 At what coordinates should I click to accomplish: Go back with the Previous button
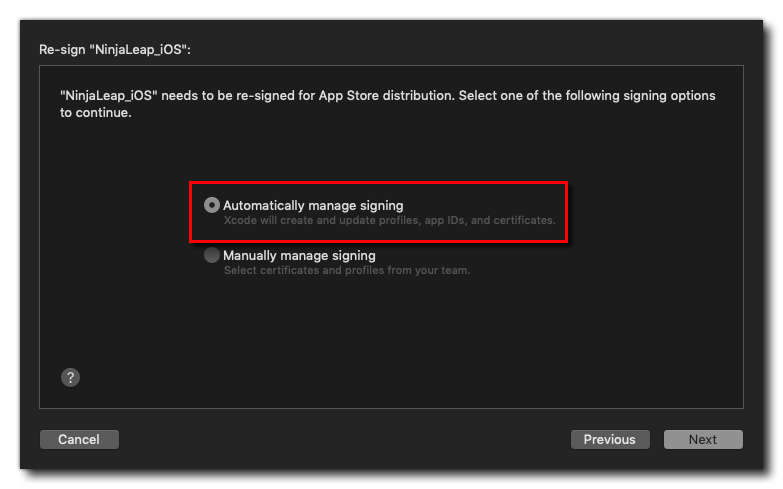pyautogui.click(x=609, y=439)
